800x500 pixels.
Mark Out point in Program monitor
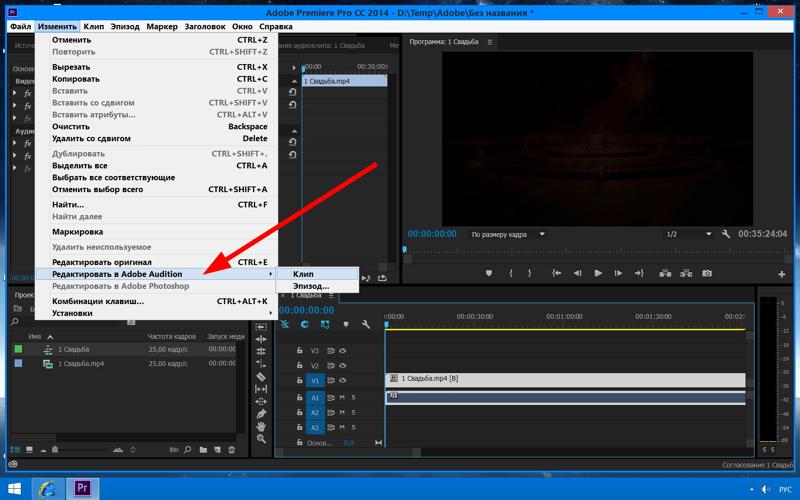point(530,273)
